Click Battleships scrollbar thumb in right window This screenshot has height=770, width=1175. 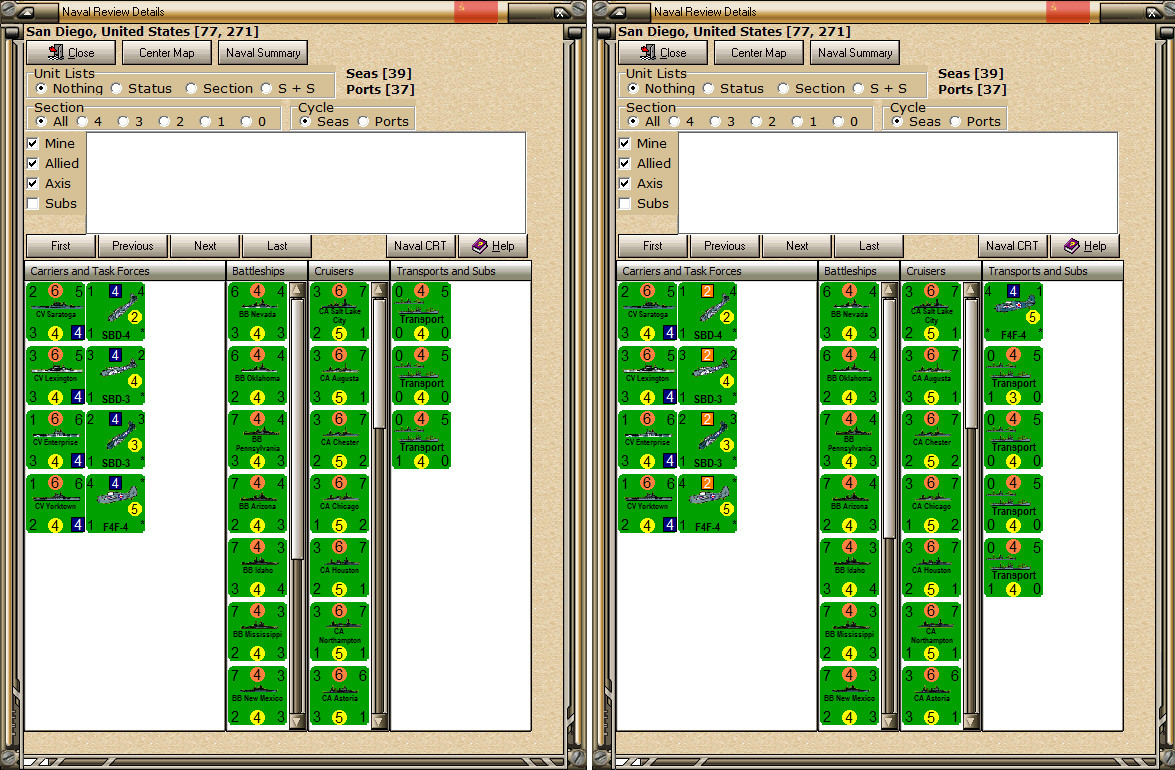coord(889,418)
